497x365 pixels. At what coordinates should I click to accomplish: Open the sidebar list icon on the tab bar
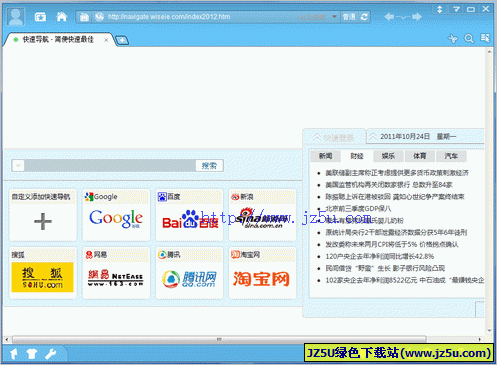pos(485,38)
